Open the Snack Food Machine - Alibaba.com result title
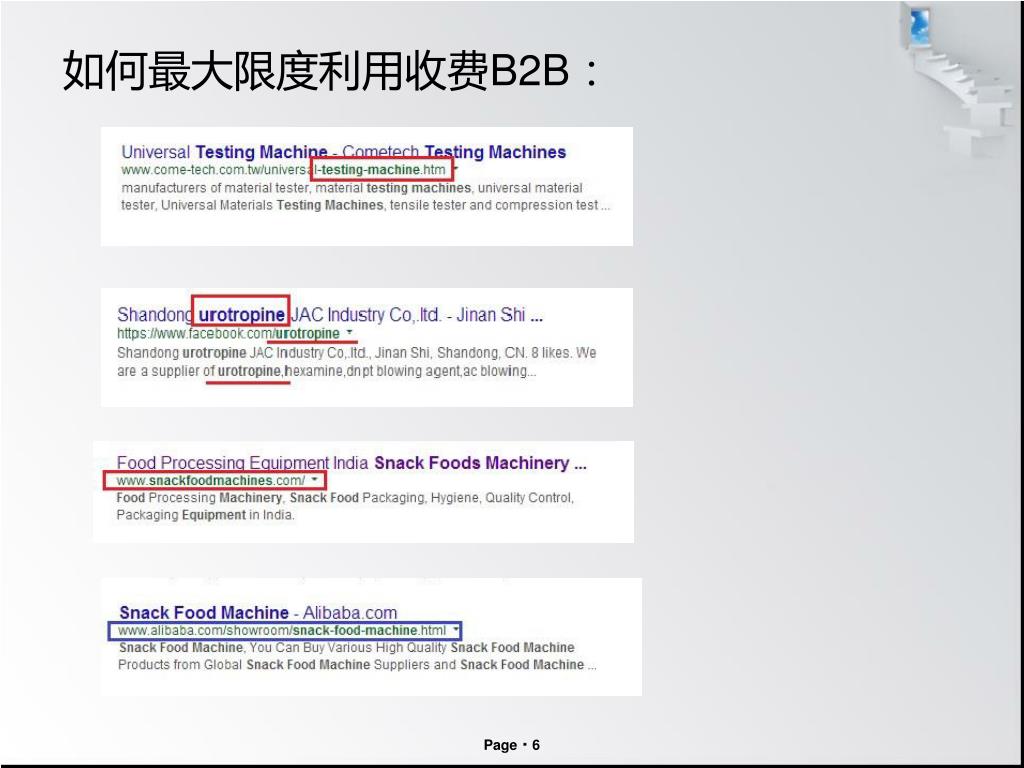1024x768 pixels. tap(258, 613)
